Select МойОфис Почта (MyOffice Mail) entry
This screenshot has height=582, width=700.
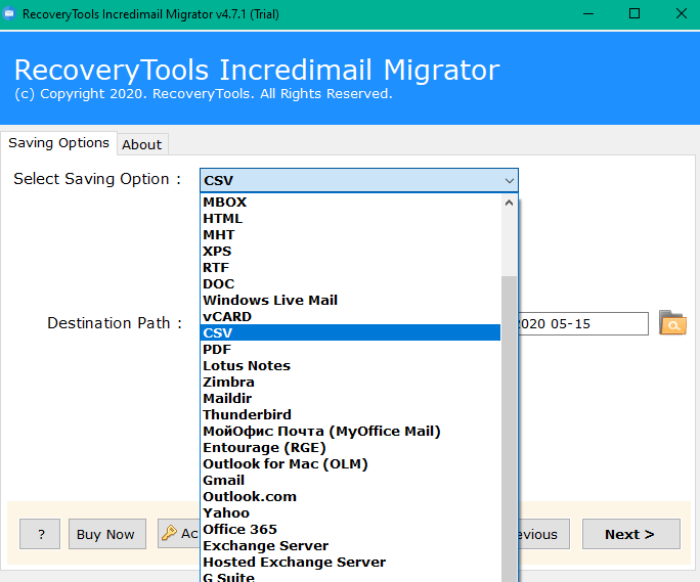point(350,431)
